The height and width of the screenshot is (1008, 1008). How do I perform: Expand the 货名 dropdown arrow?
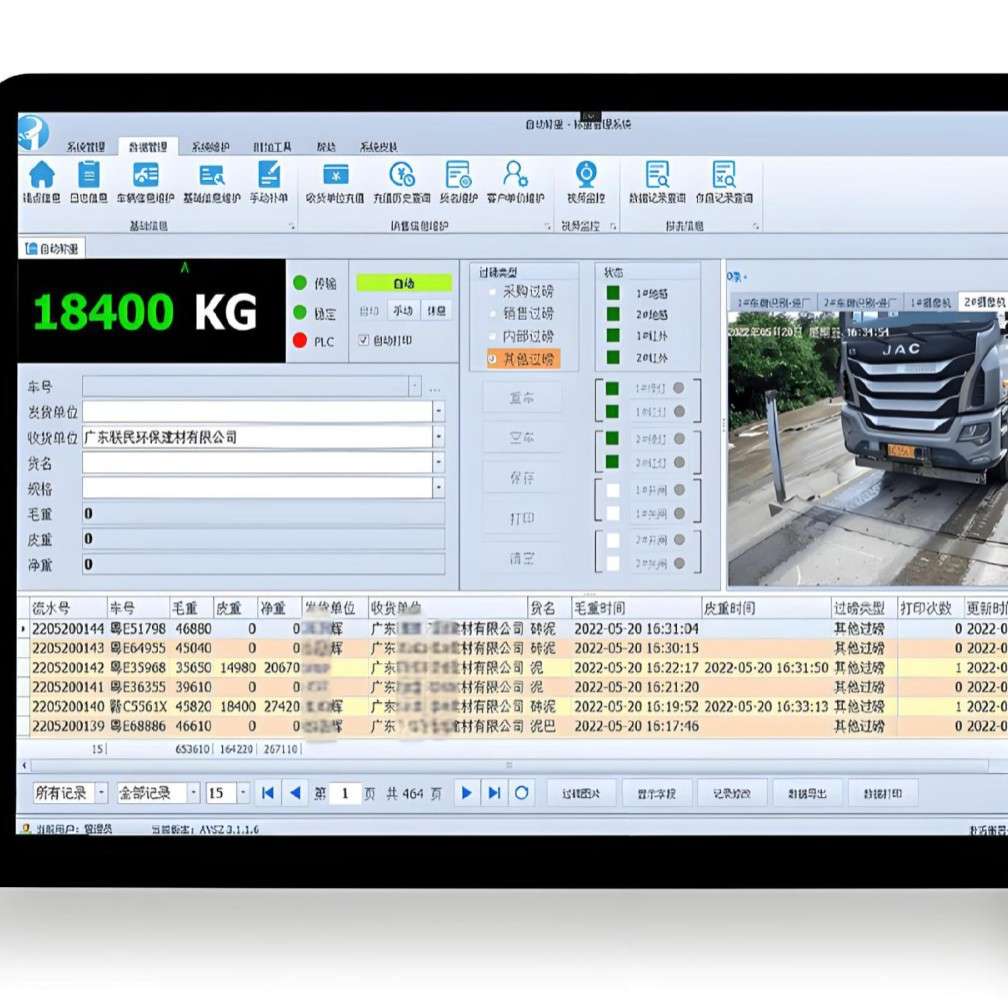coord(438,462)
